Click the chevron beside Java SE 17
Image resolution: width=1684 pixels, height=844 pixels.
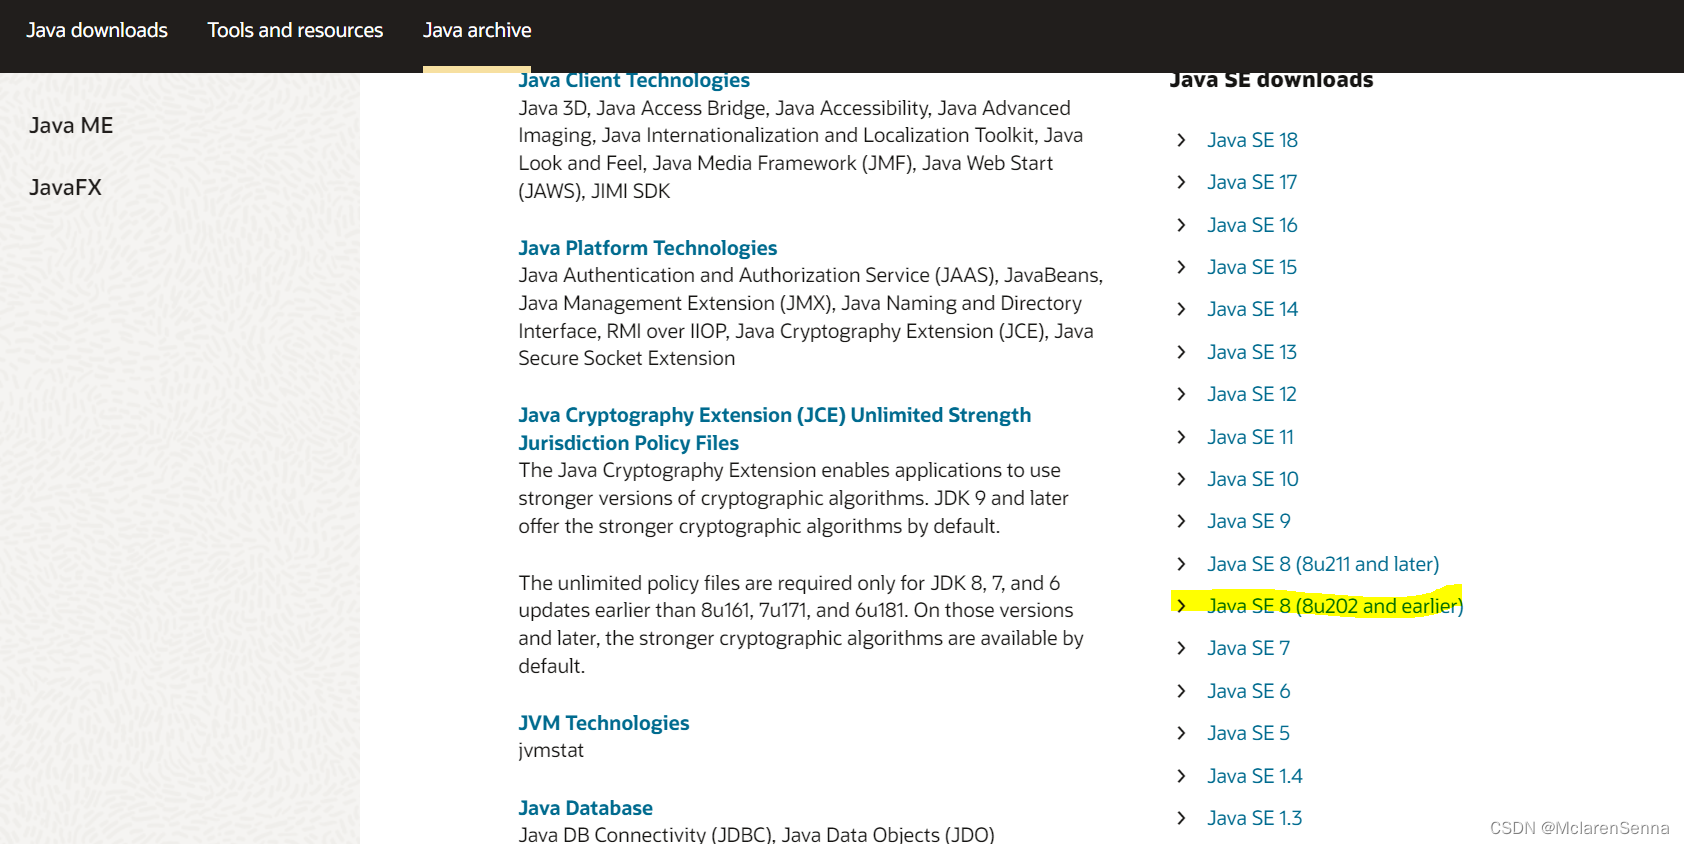pyautogui.click(x=1181, y=182)
